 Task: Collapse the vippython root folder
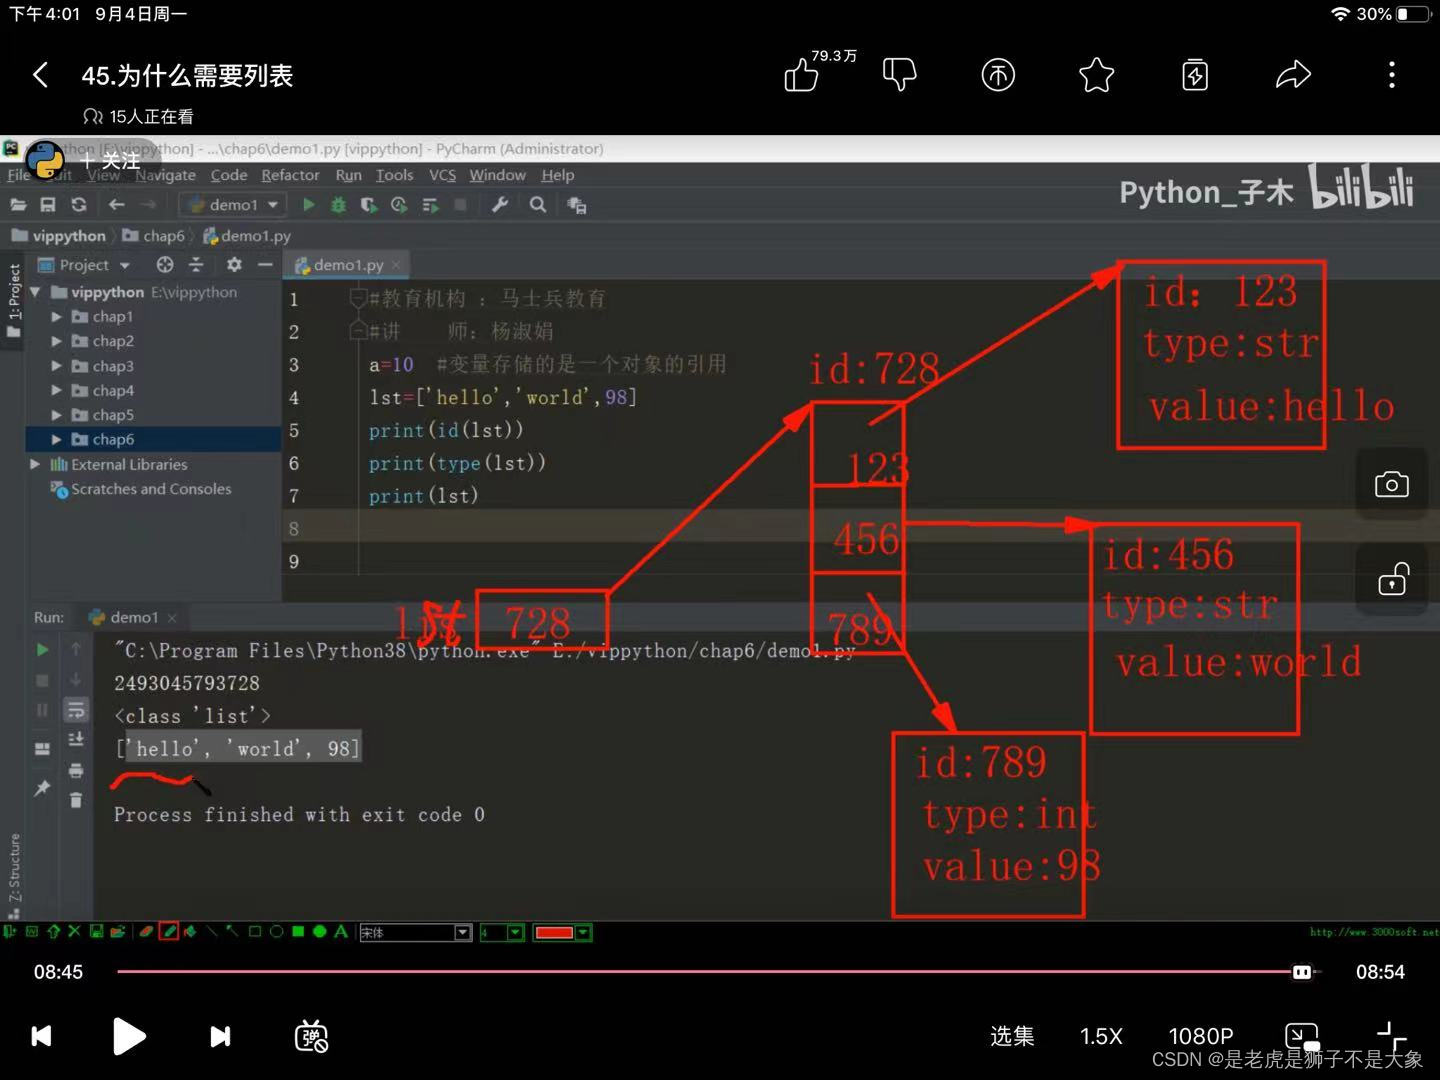[36, 292]
